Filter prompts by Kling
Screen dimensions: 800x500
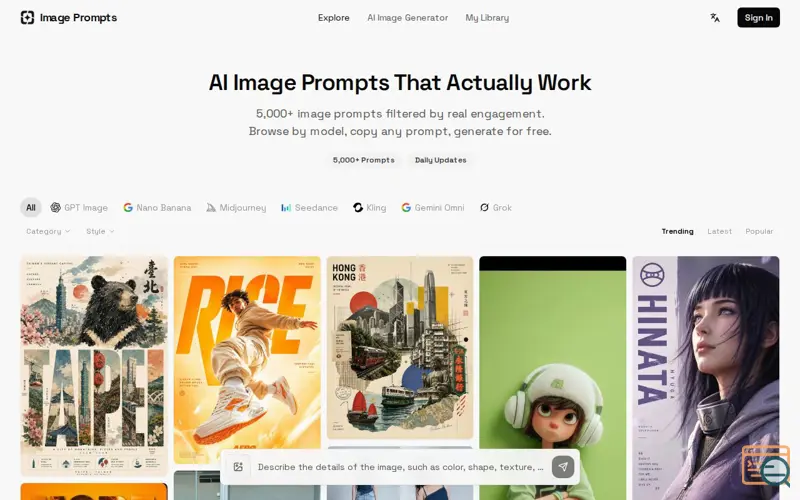(x=370, y=208)
